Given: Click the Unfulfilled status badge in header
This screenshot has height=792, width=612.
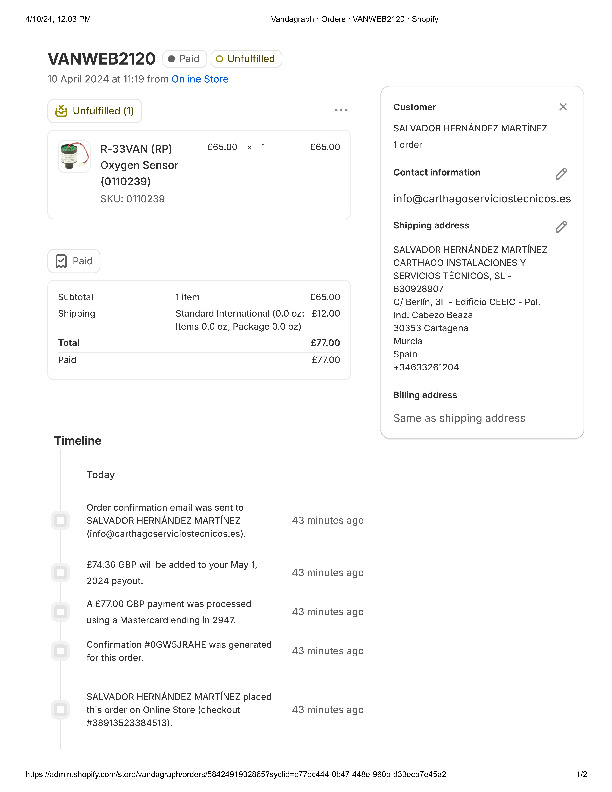Looking at the screenshot, I should coord(245,59).
